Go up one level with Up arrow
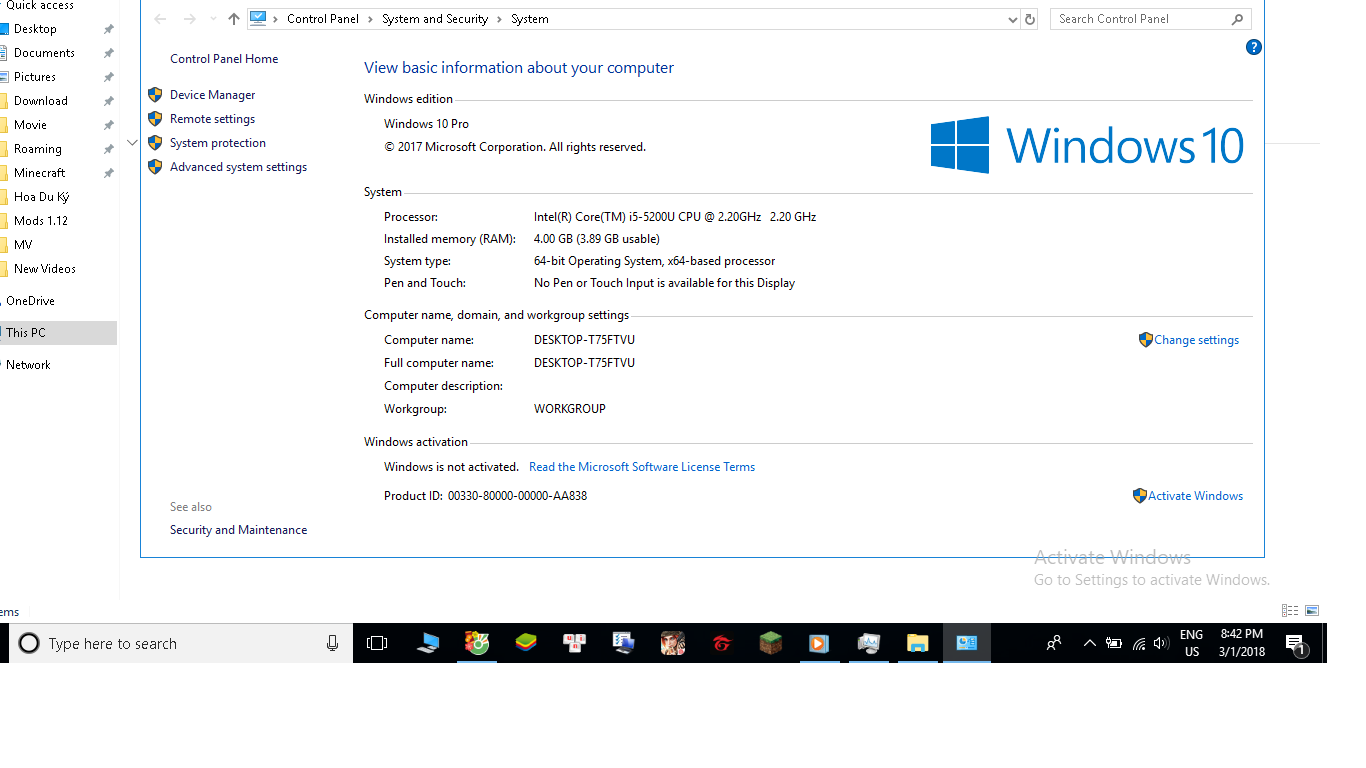The image size is (1366, 768). [234, 19]
